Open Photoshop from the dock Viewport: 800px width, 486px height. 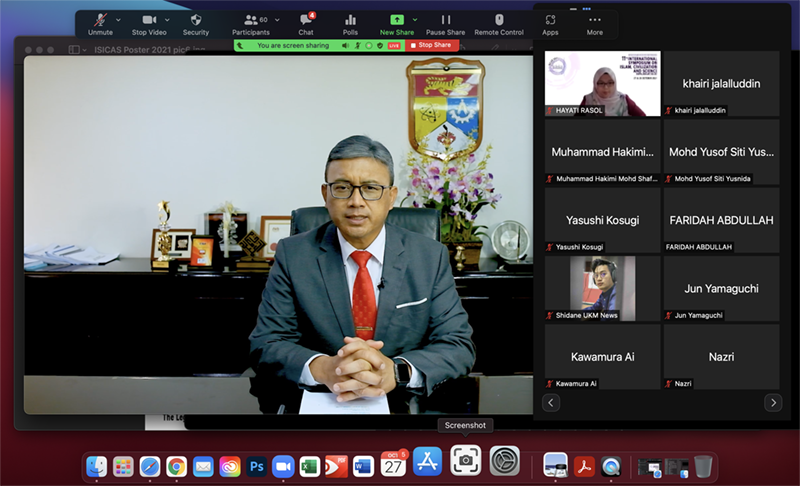[256, 466]
